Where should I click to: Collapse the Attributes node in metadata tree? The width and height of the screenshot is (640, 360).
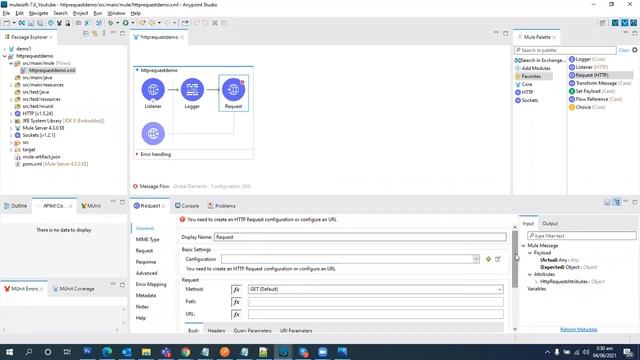coord(530,275)
